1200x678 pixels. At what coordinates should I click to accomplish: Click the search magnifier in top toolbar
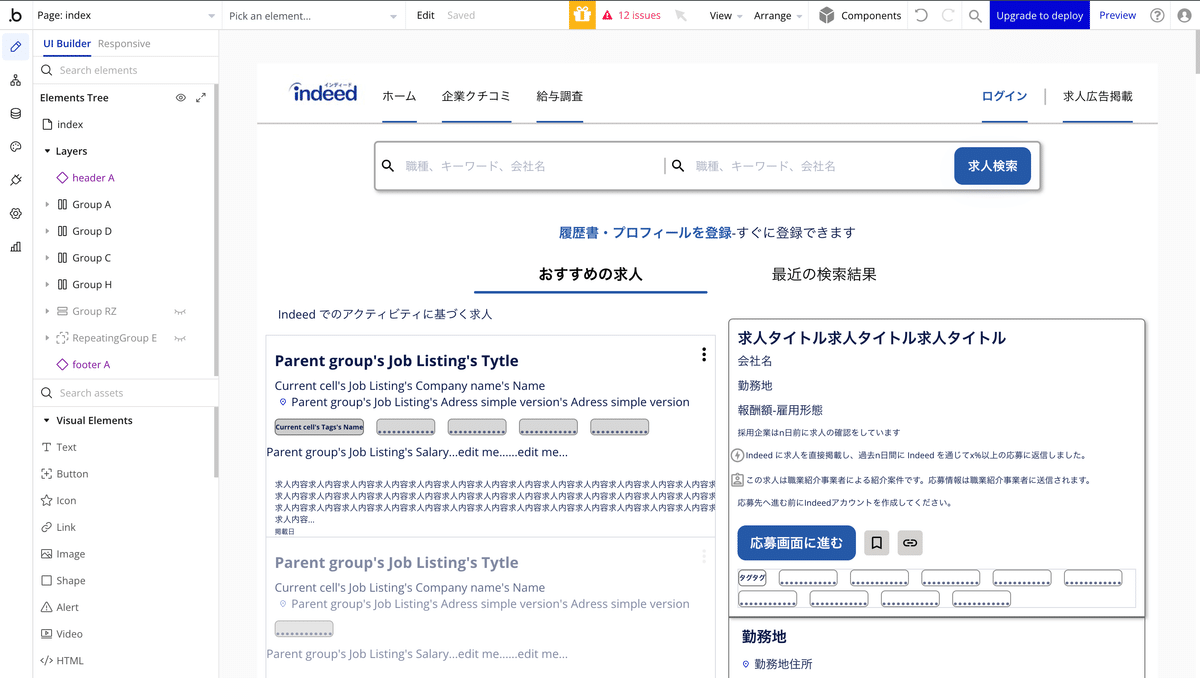click(975, 16)
